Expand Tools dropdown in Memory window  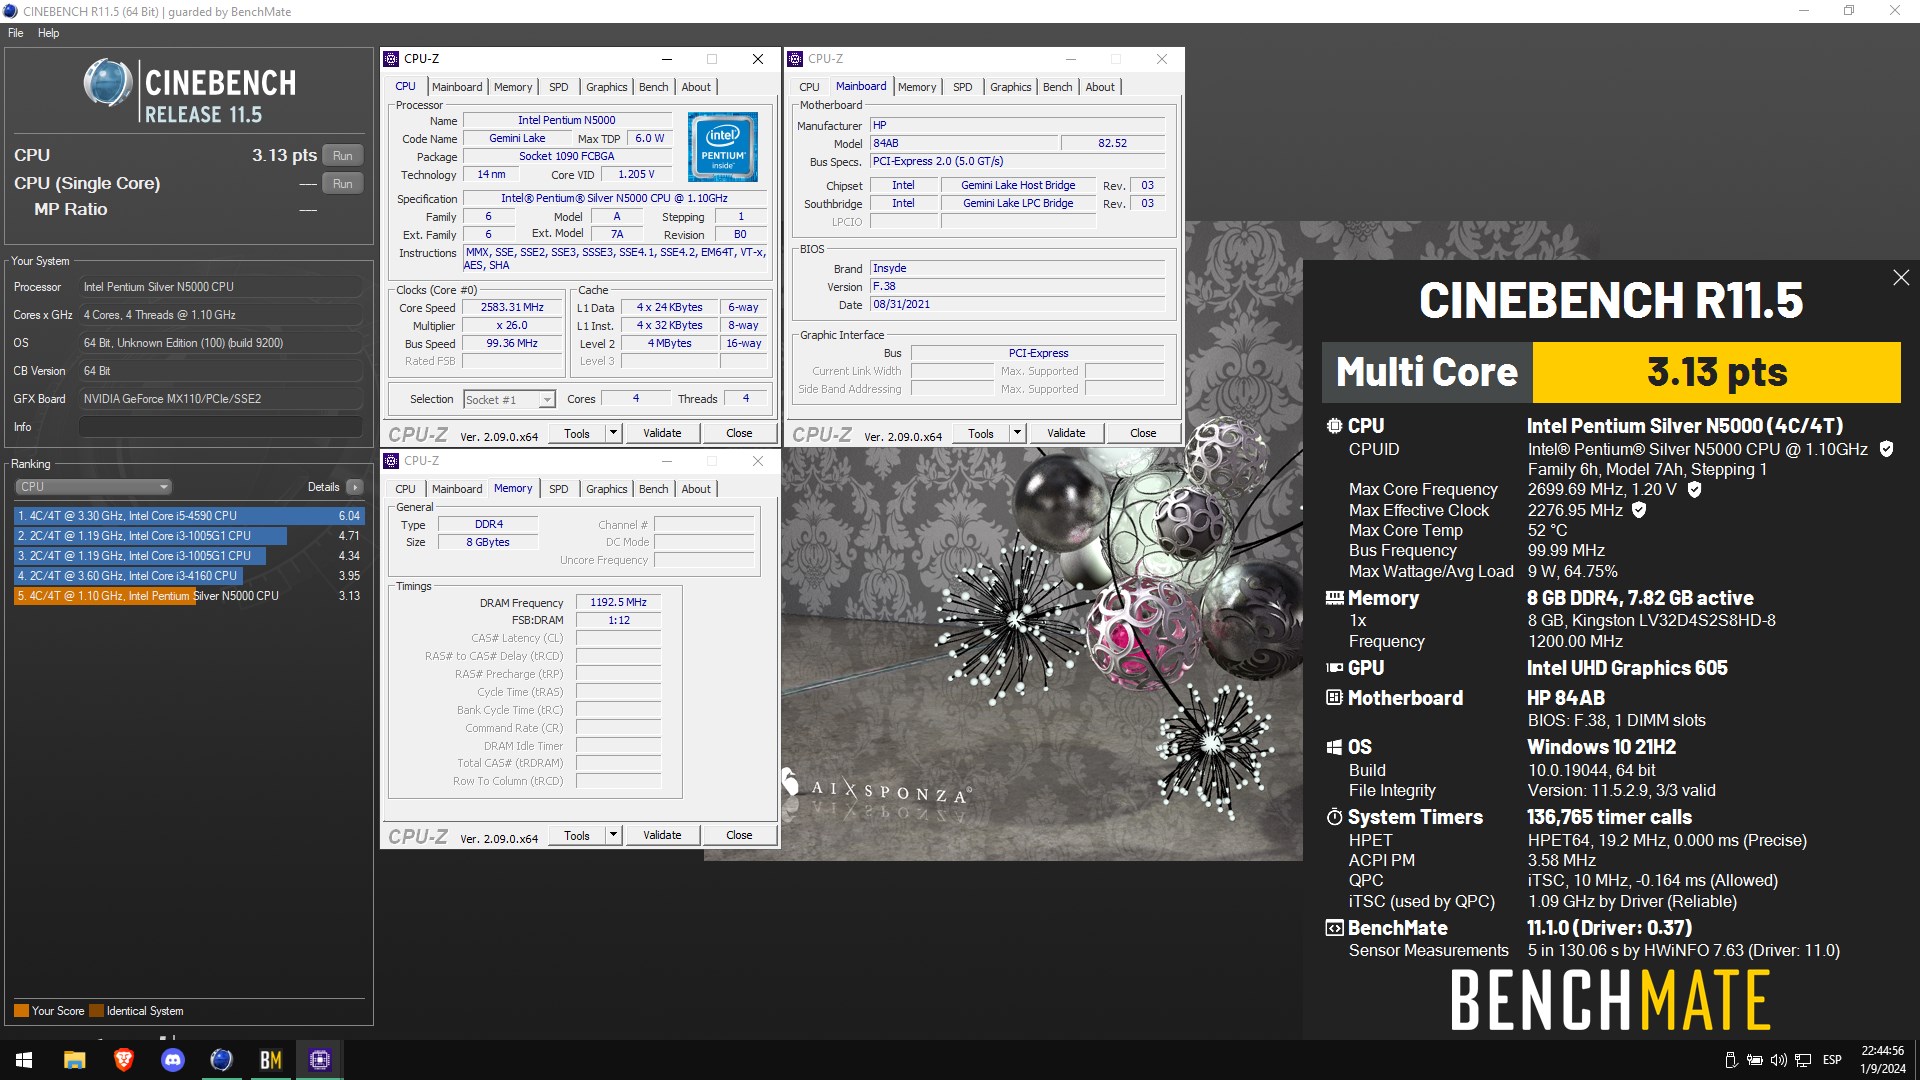(613, 835)
